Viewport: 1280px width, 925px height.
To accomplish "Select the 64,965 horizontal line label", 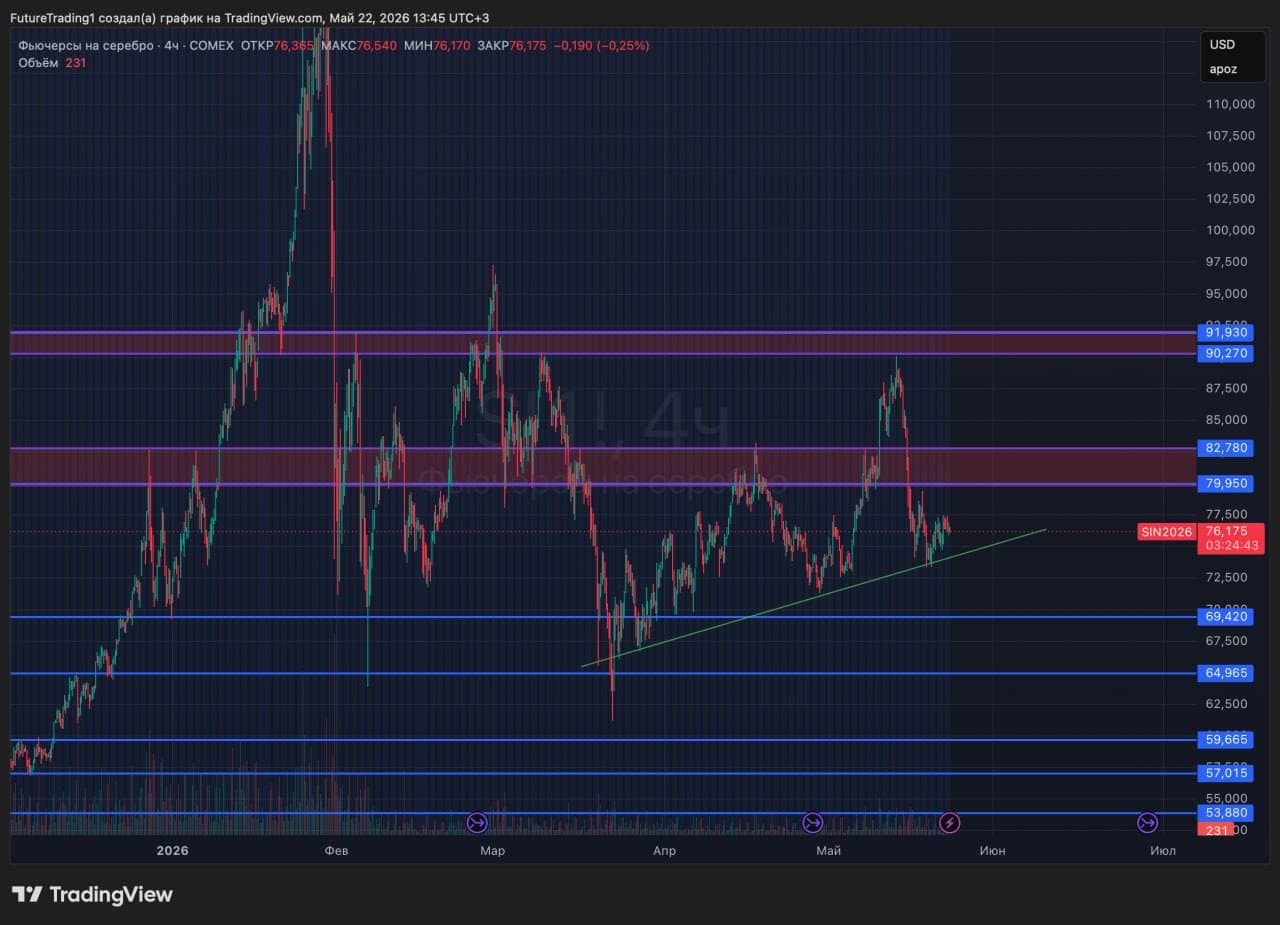I will coord(1226,673).
